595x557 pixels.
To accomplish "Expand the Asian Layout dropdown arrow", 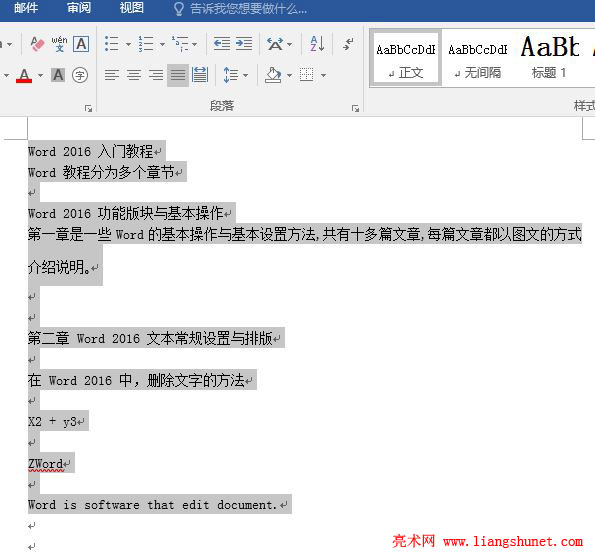I will tap(290, 44).
